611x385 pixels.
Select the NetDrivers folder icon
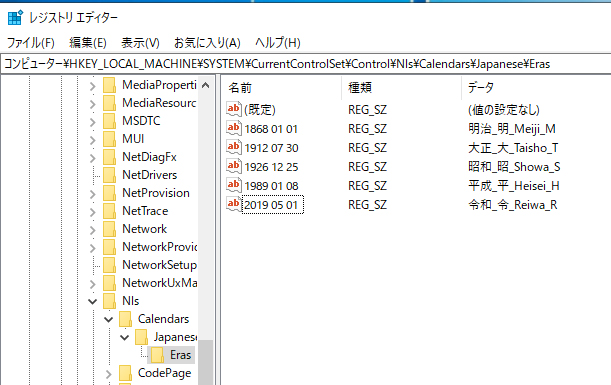coord(109,175)
